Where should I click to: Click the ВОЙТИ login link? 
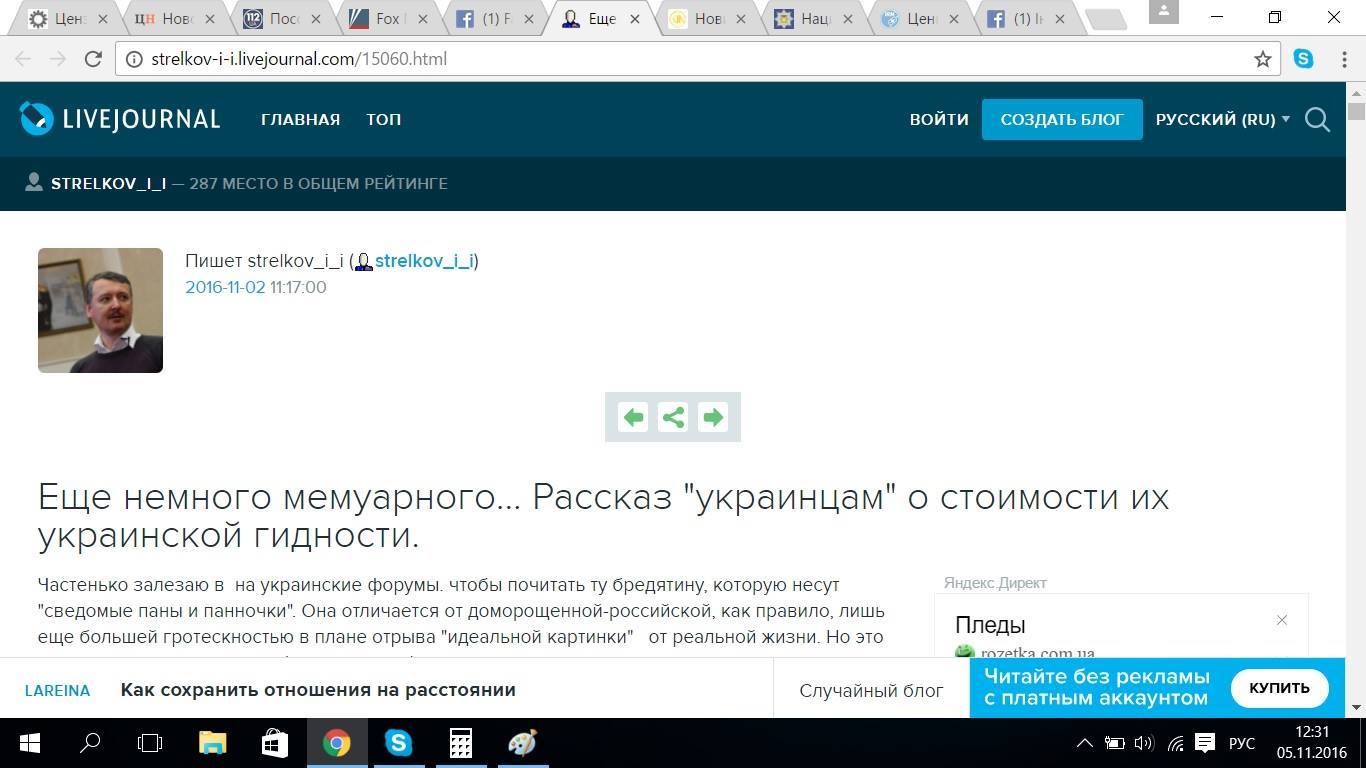939,119
